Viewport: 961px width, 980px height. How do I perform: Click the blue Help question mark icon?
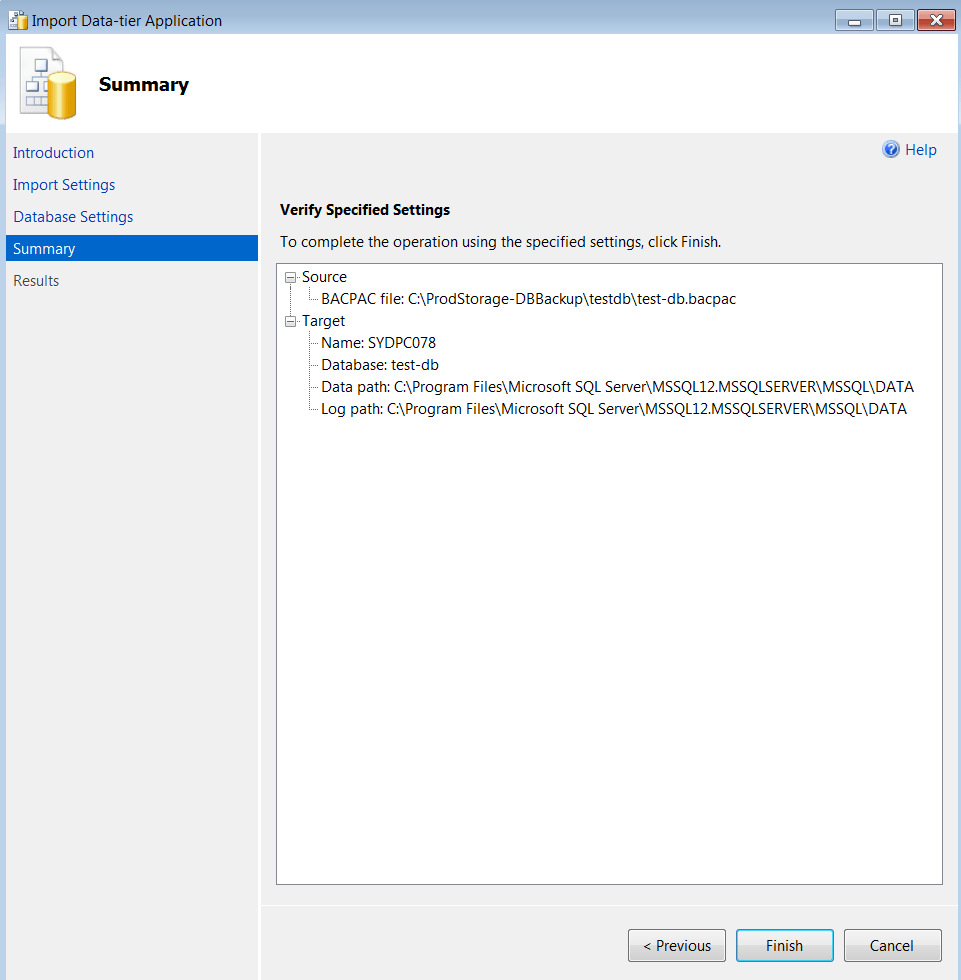891,150
